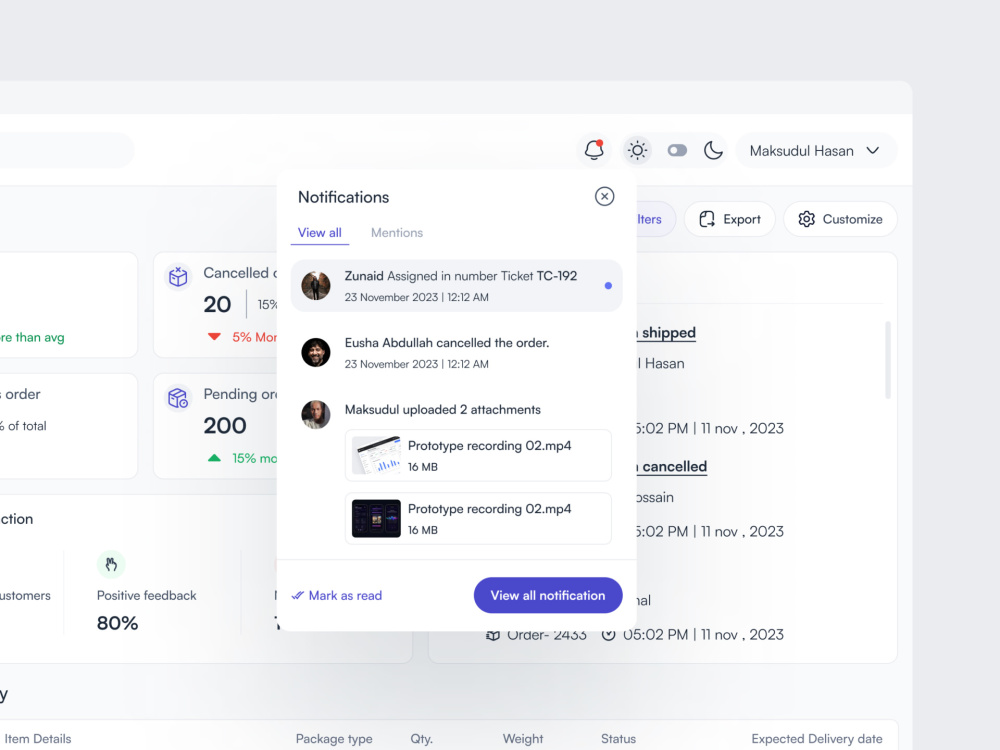Click the activity panel scrollbar
The width and height of the screenshot is (1000, 750).
888,360
